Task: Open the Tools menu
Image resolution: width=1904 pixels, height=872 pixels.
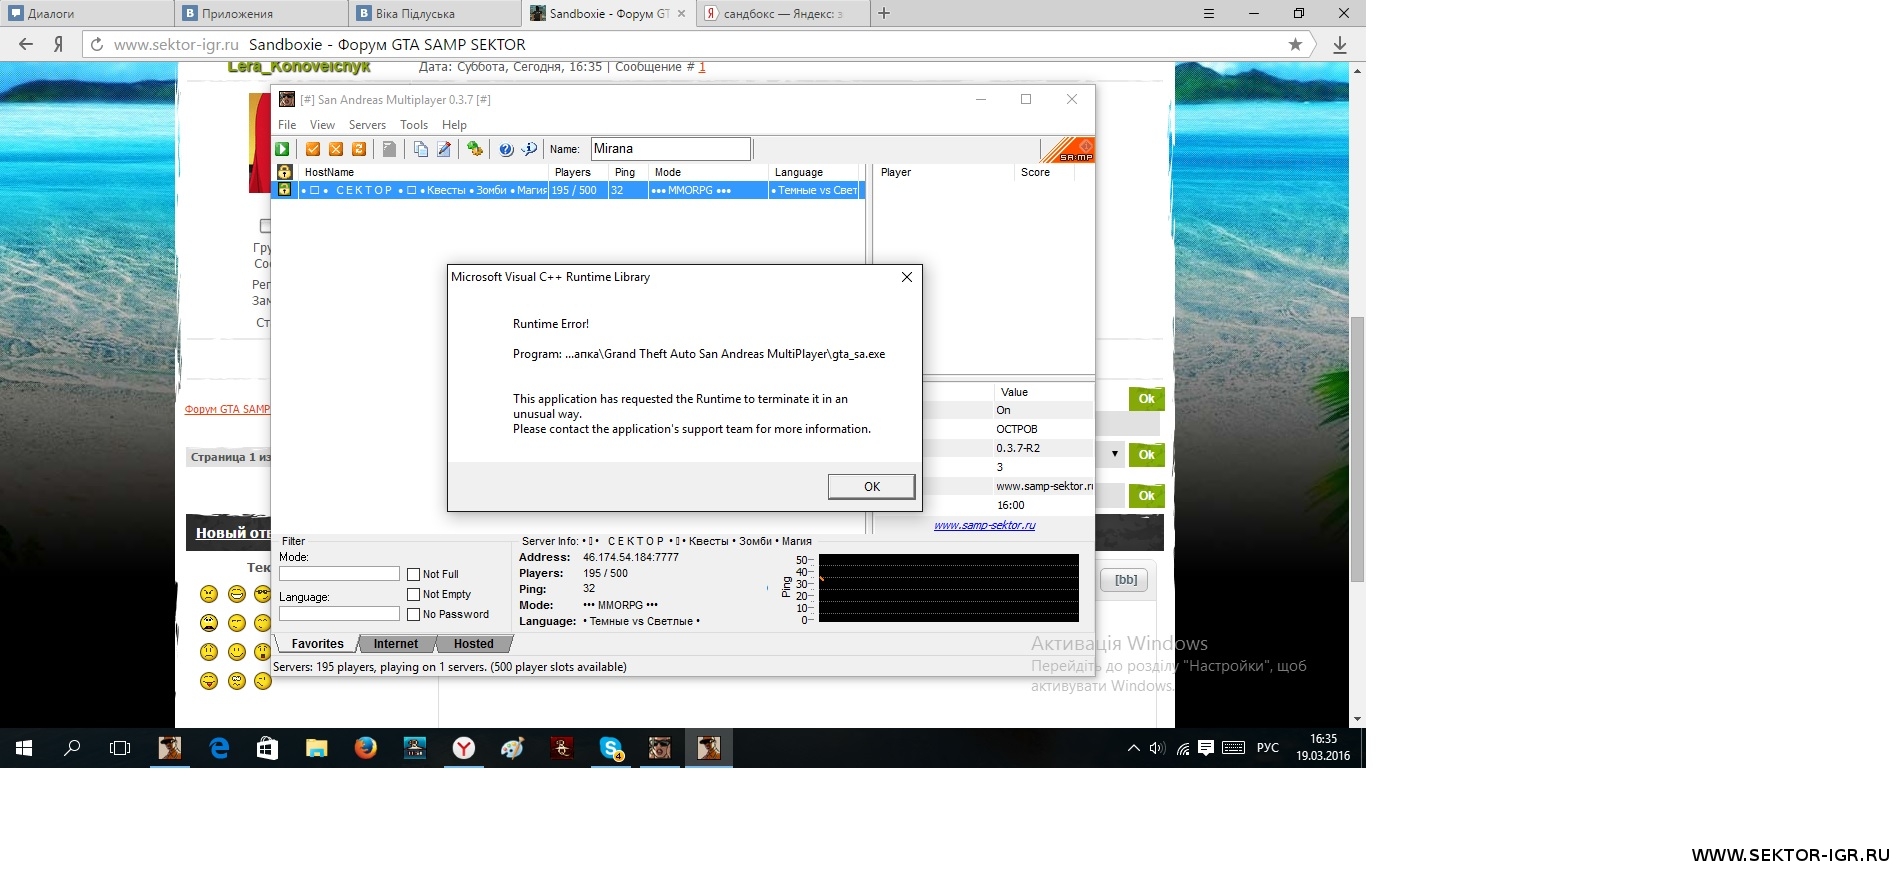Action: [x=413, y=125]
